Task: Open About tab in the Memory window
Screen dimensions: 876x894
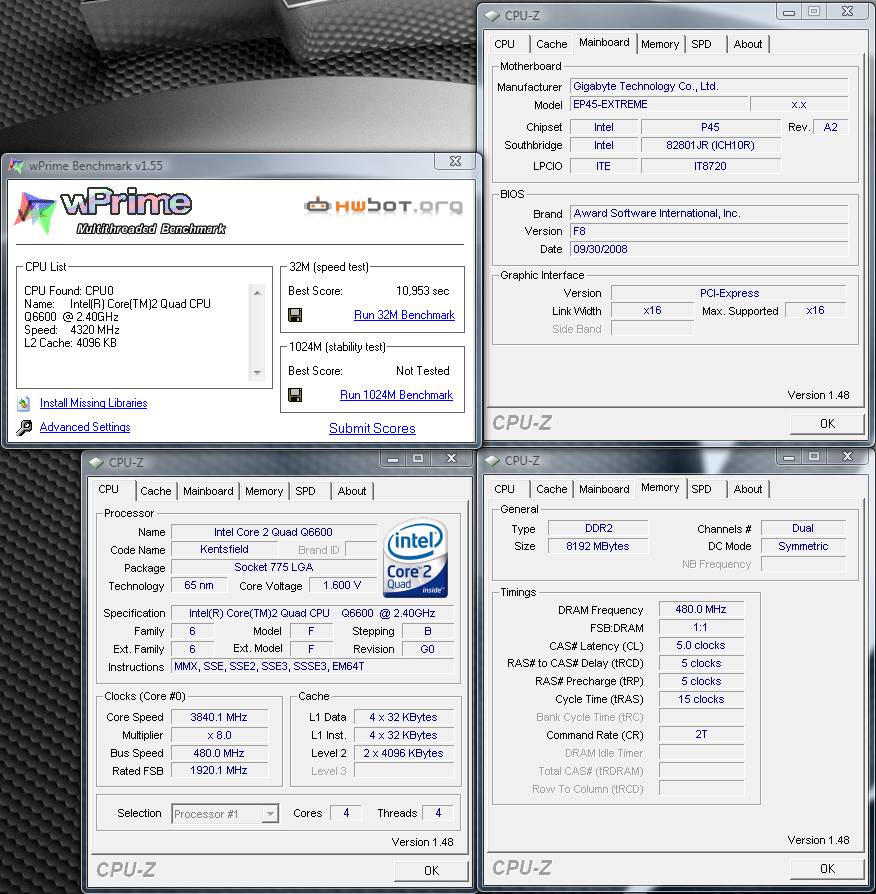Action: 748,489
